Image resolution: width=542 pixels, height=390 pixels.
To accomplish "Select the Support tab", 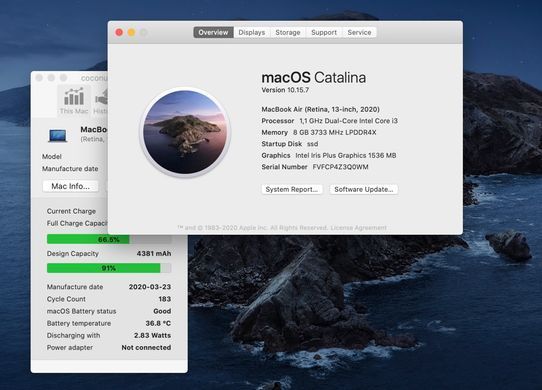I will tap(324, 32).
